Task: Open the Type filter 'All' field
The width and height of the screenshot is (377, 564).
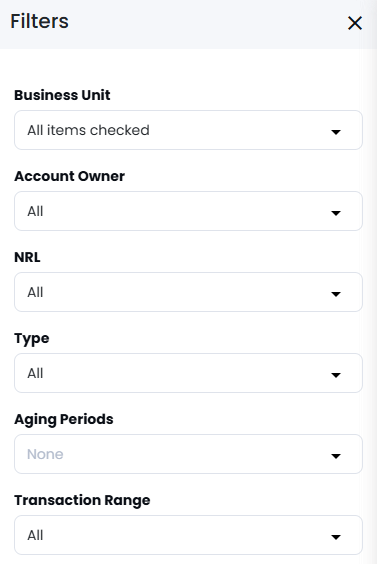Action: [188, 373]
